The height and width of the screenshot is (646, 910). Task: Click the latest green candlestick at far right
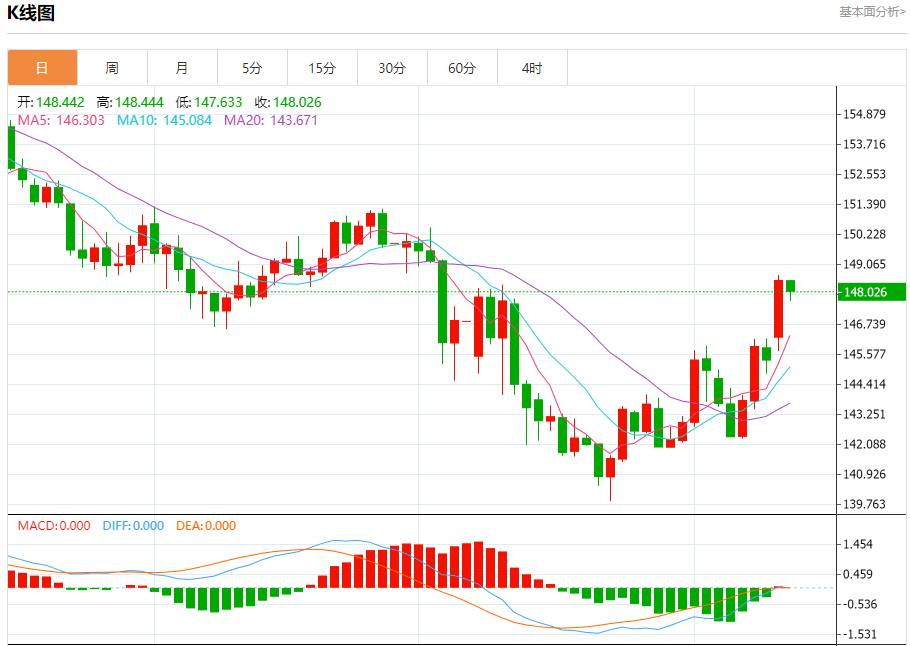coord(790,286)
